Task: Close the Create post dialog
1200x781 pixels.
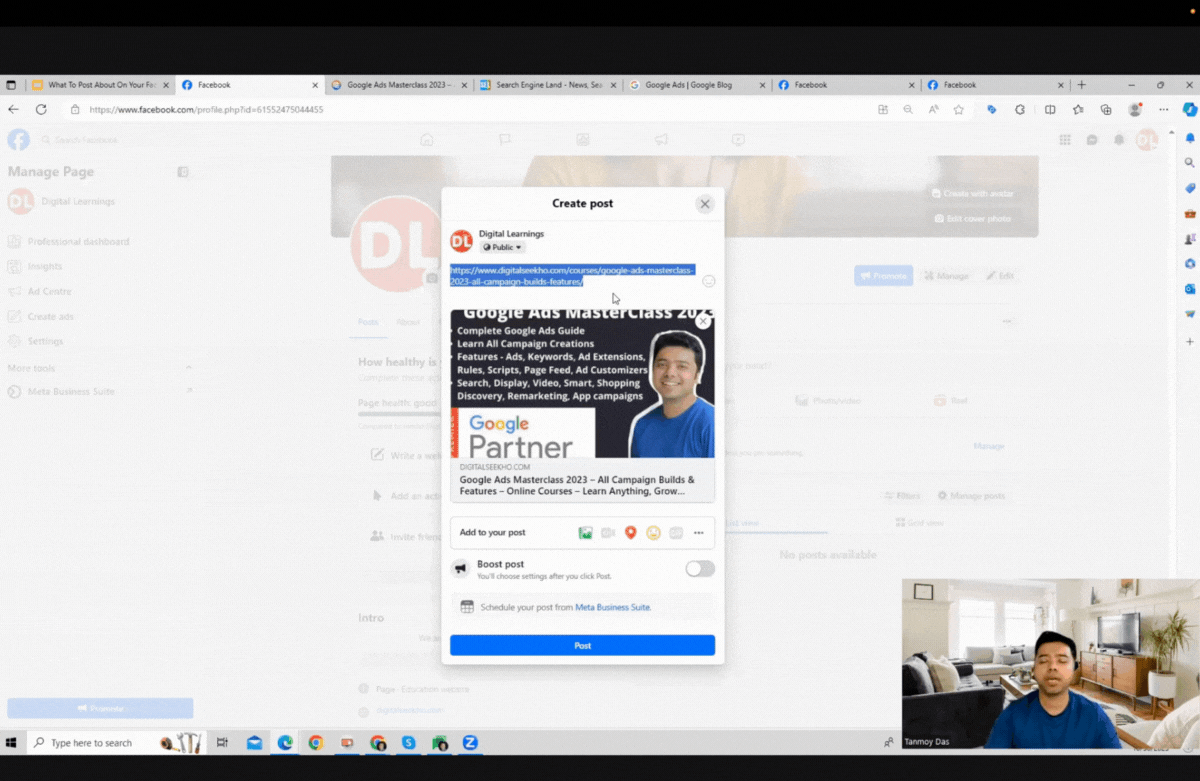Action: (x=705, y=204)
